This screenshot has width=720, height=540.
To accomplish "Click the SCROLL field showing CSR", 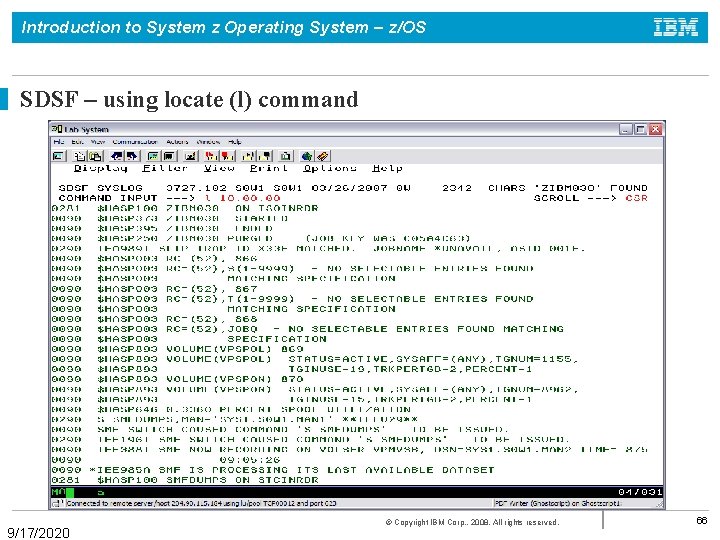I will pyautogui.click(x=636, y=198).
